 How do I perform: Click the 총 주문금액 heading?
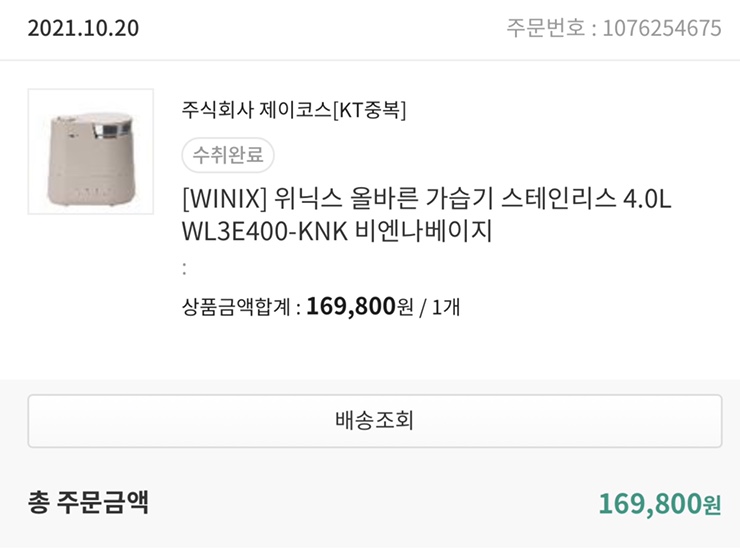(x=88, y=502)
